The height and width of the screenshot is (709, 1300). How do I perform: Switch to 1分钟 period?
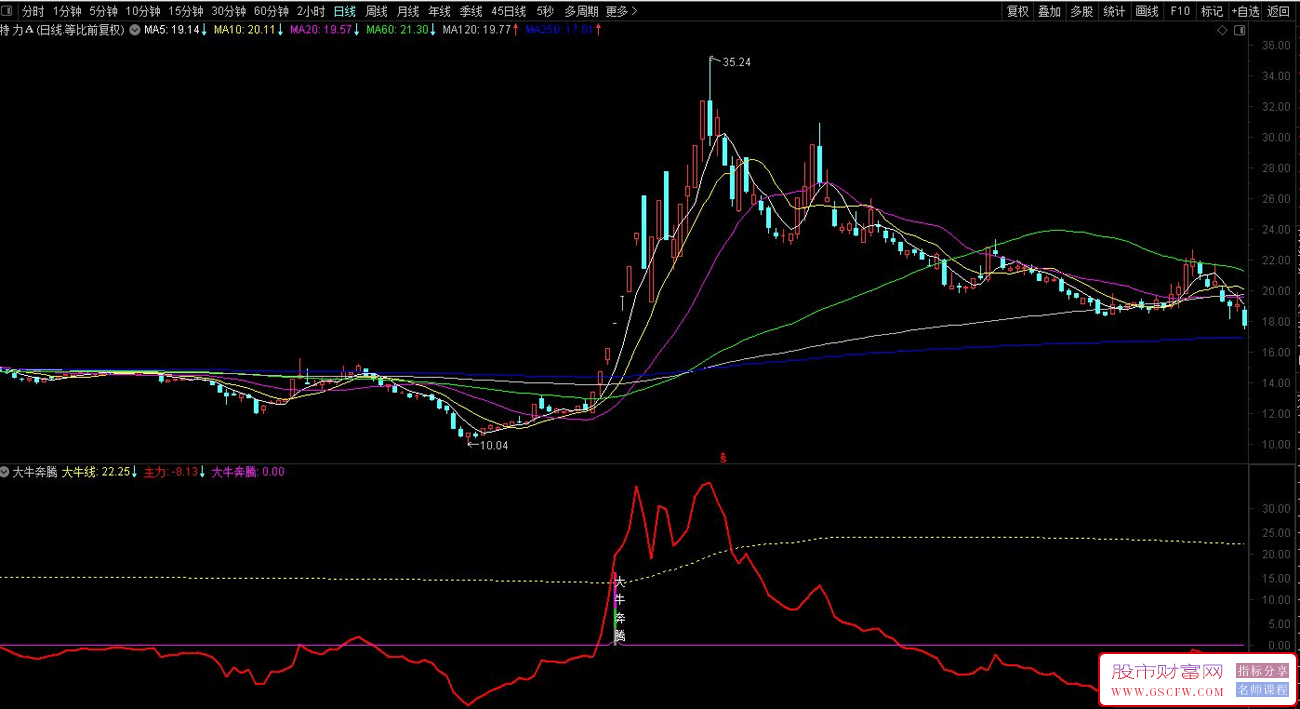click(67, 12)
